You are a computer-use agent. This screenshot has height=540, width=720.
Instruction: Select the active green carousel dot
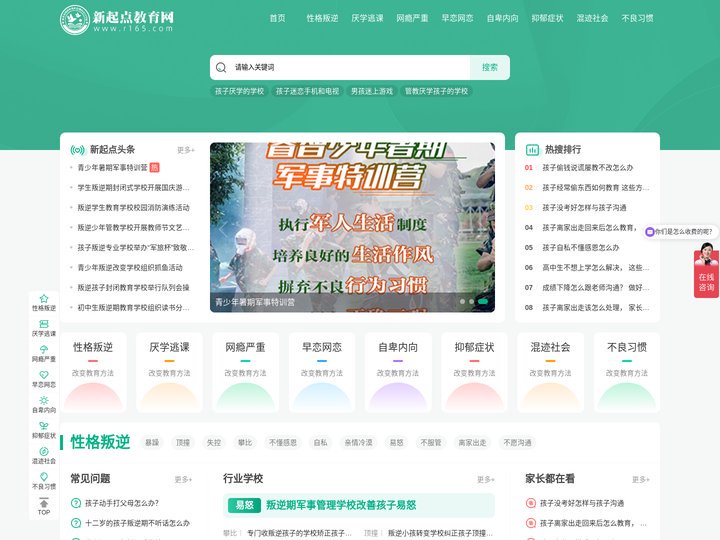click(483, 302)
